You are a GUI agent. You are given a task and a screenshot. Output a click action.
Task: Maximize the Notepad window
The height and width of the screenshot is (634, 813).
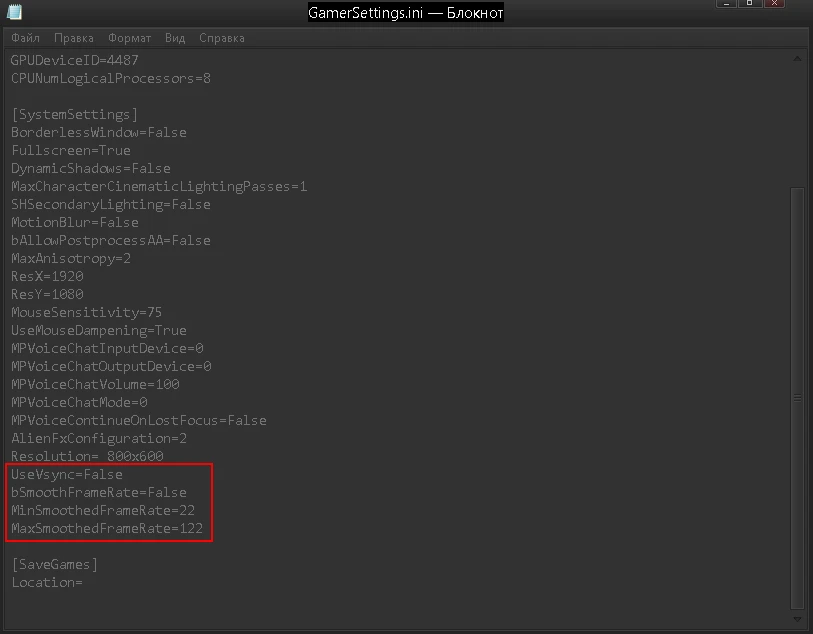tap(749, 4)
